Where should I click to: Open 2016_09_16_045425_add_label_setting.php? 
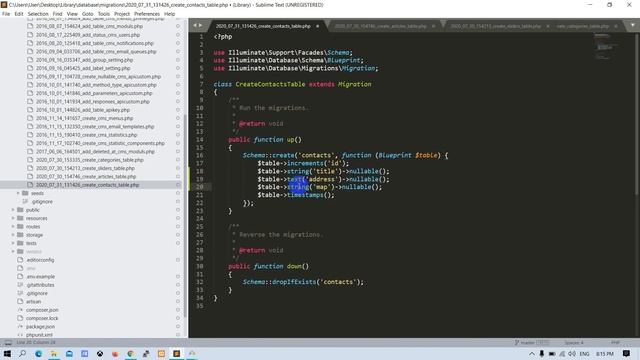coord(83,69)
